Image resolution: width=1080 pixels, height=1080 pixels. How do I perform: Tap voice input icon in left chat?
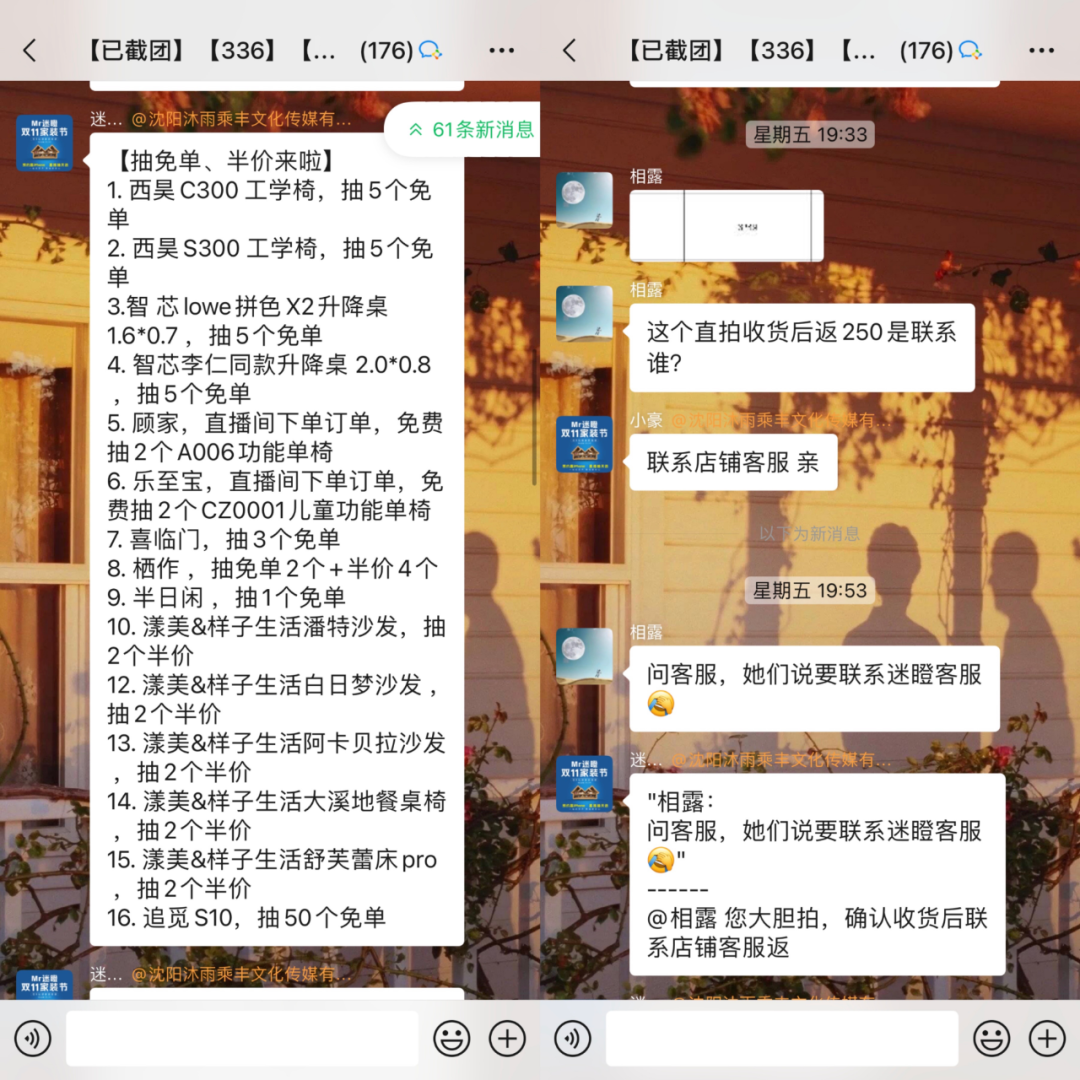(32, 1039)
